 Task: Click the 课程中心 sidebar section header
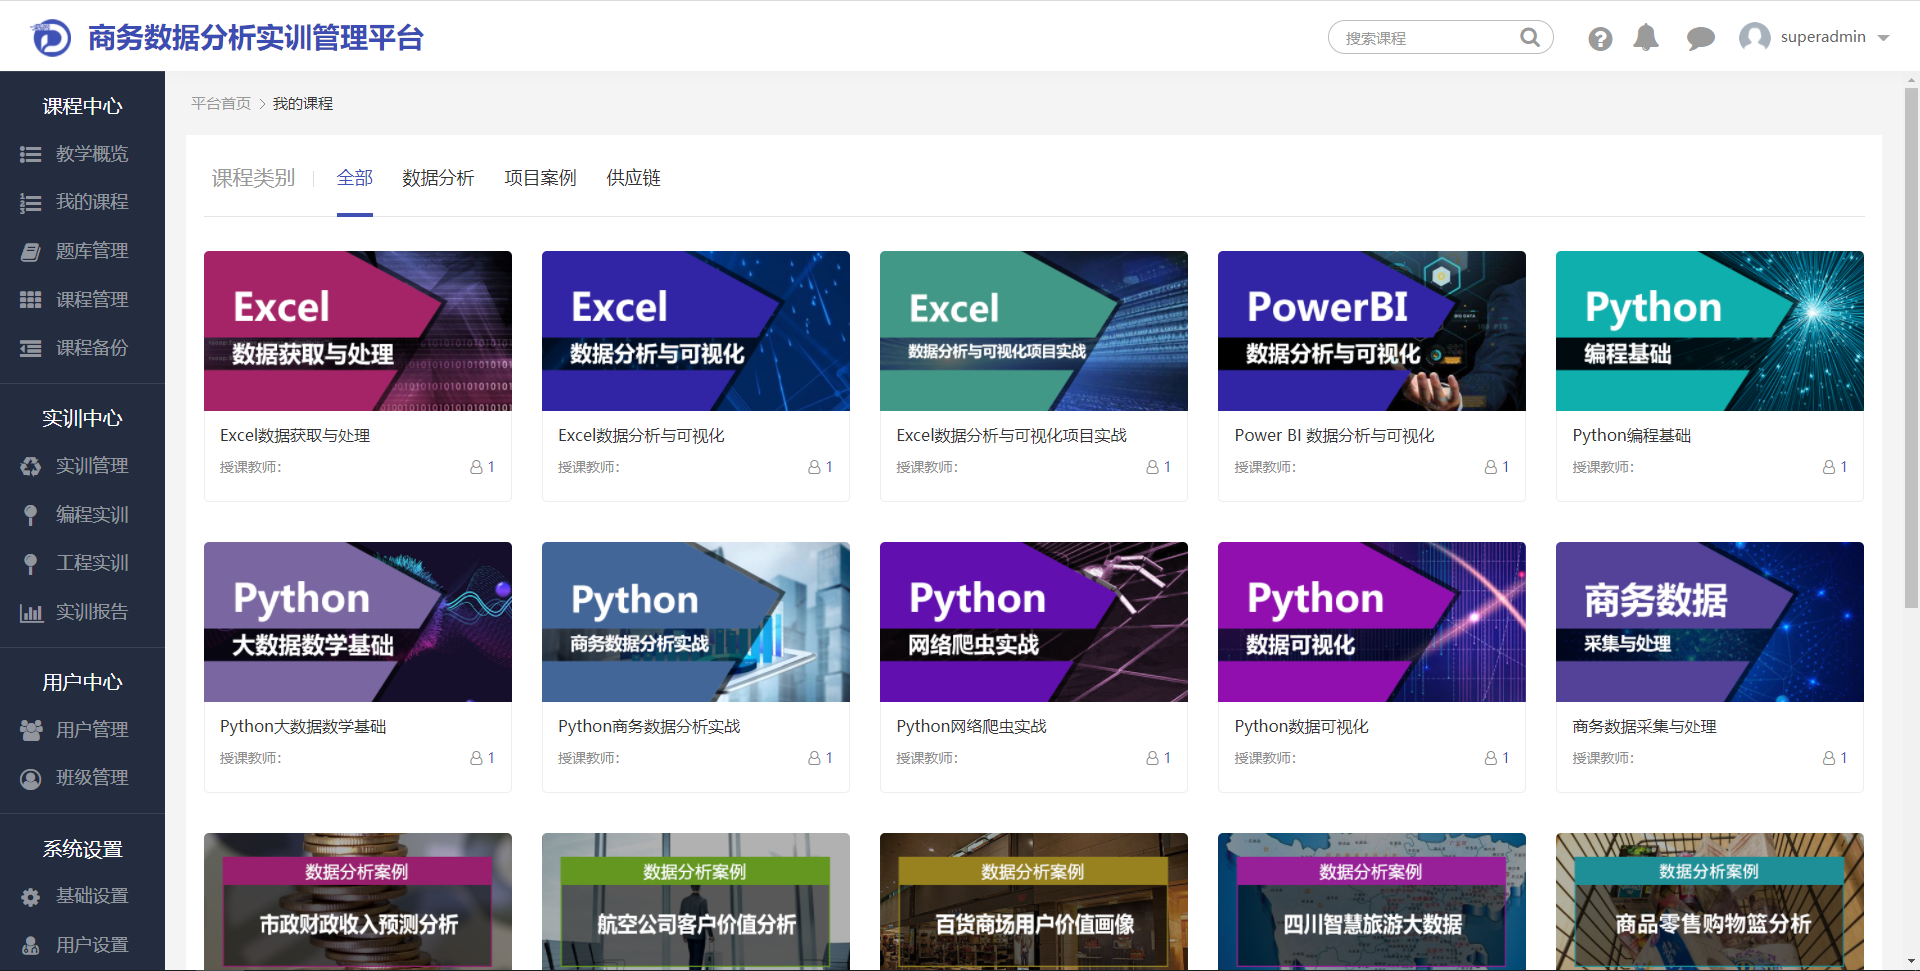(x=82, y=106)
